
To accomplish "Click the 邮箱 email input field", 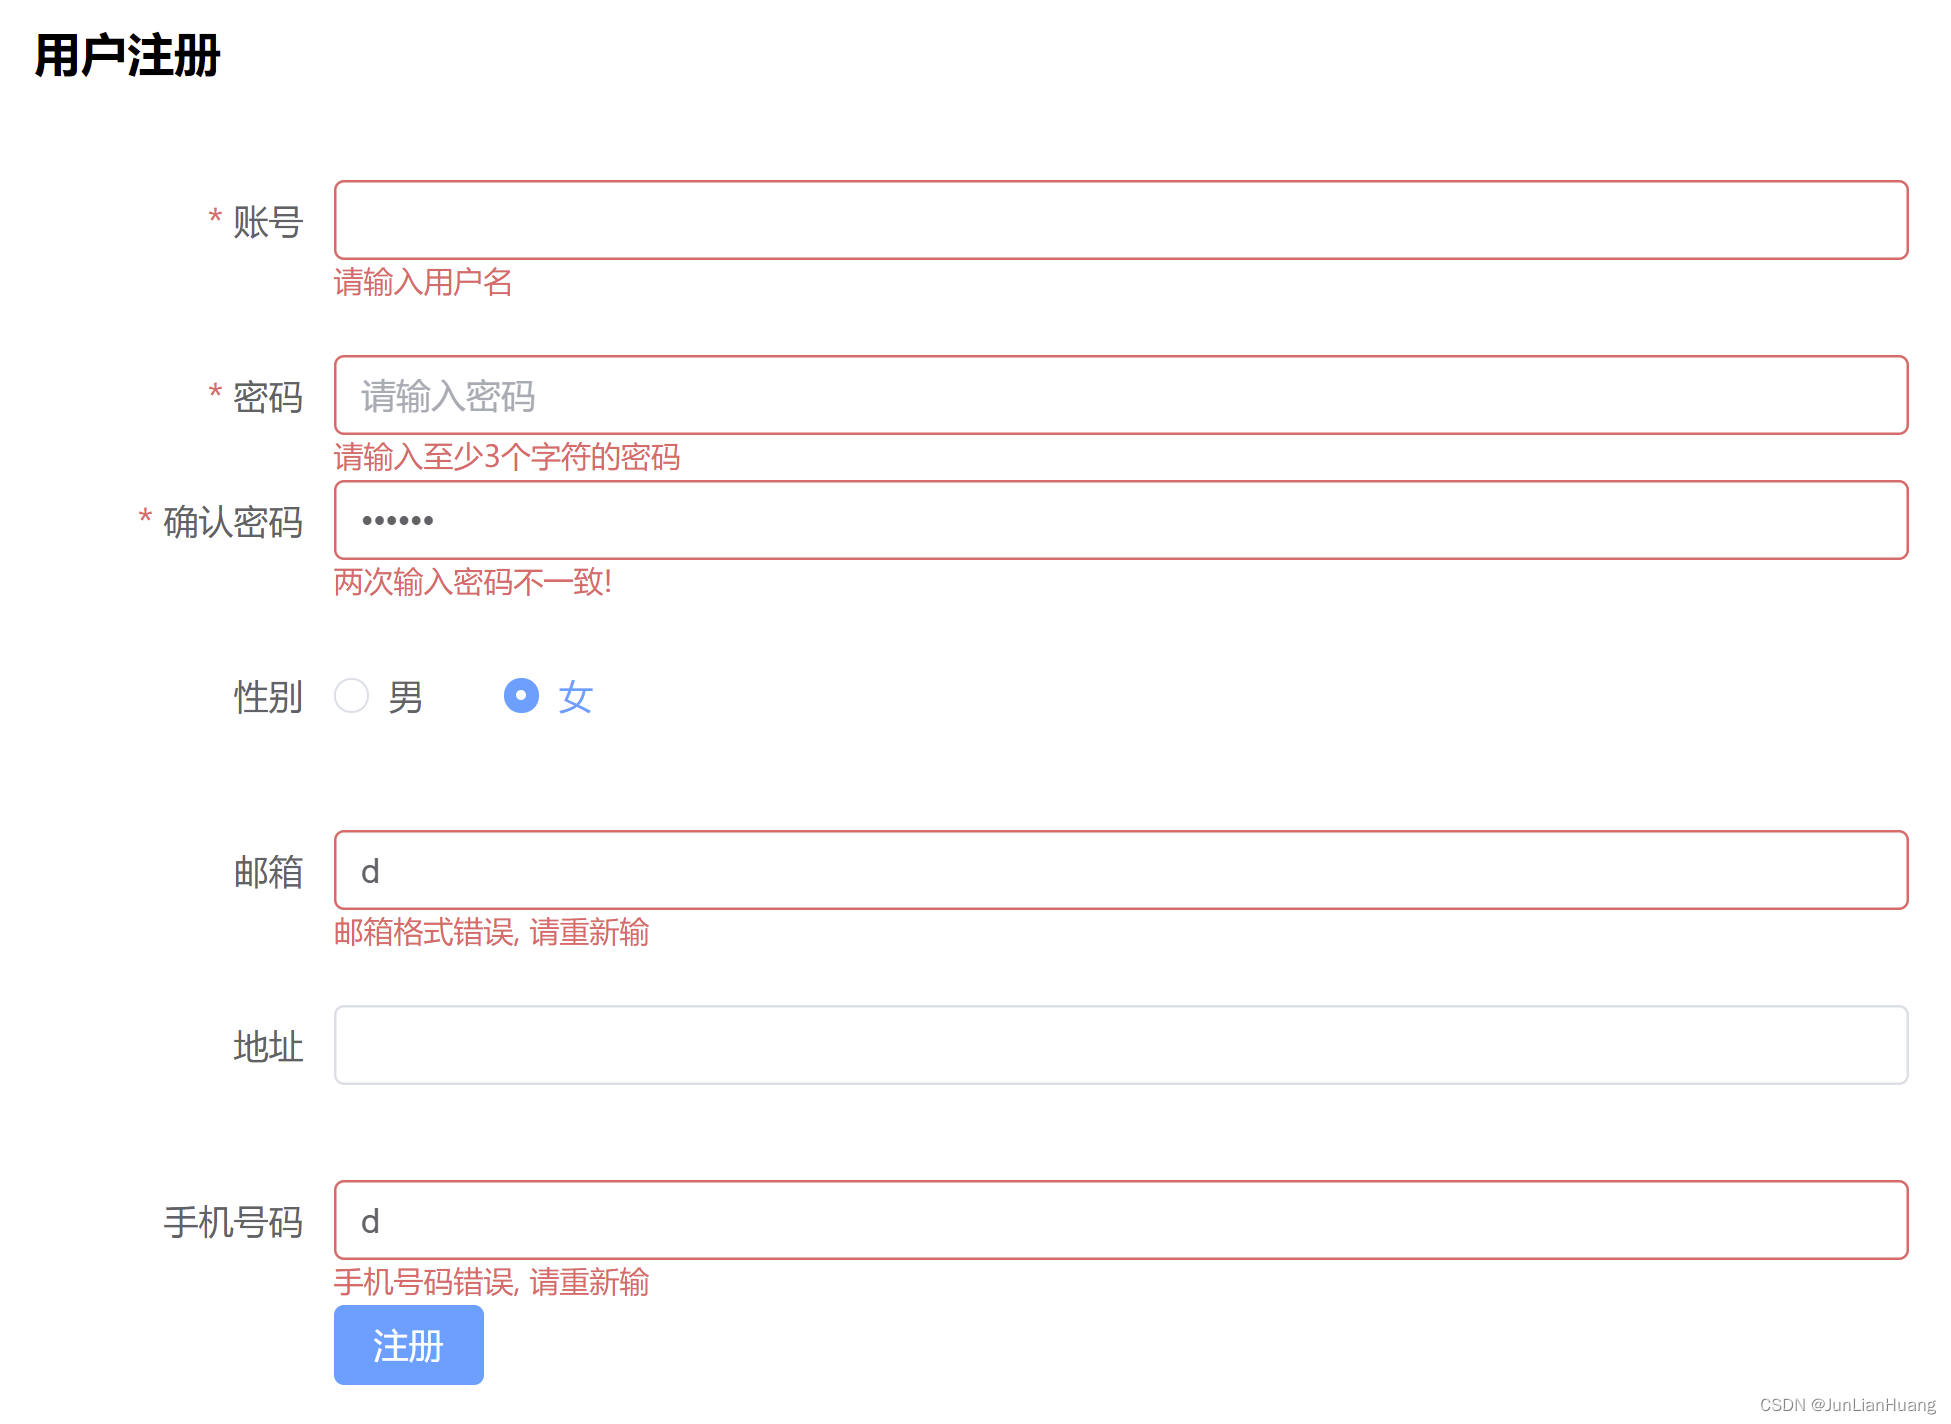I will (x=1120, y=870).
